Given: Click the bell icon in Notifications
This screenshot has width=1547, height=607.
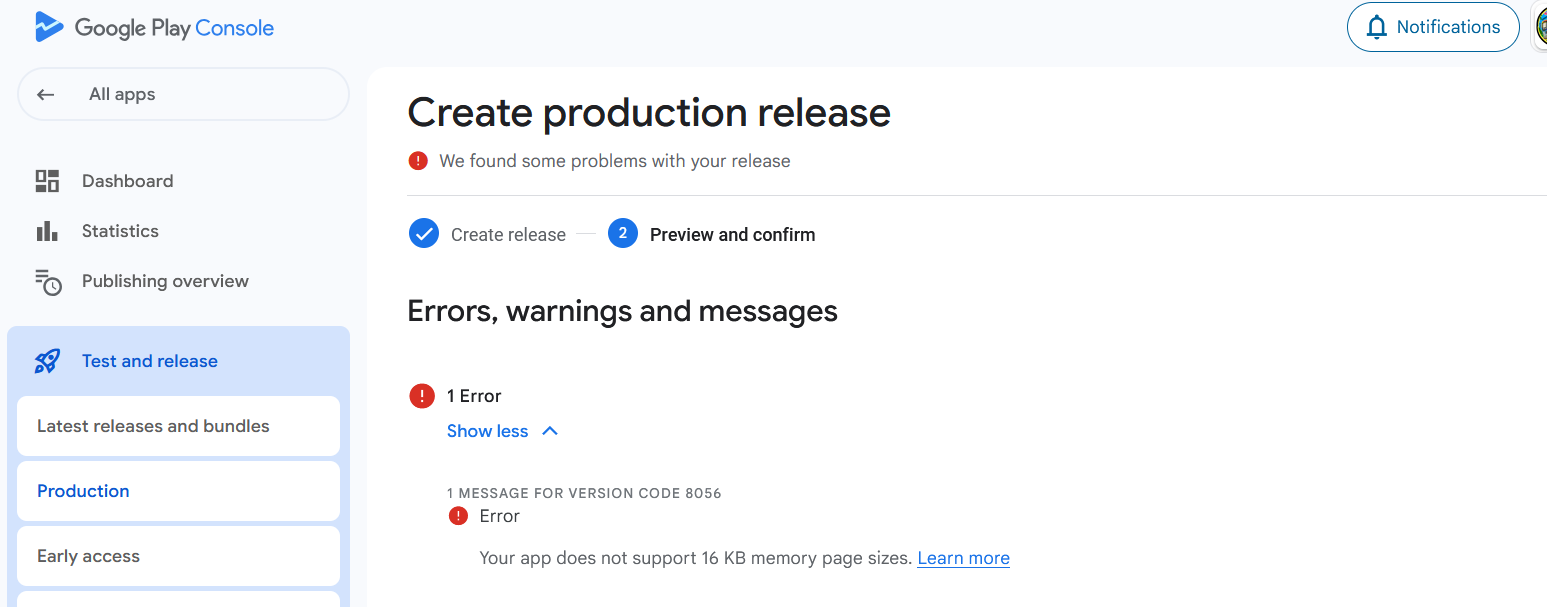Looking at the screenshot, I should pos(1377,27).
